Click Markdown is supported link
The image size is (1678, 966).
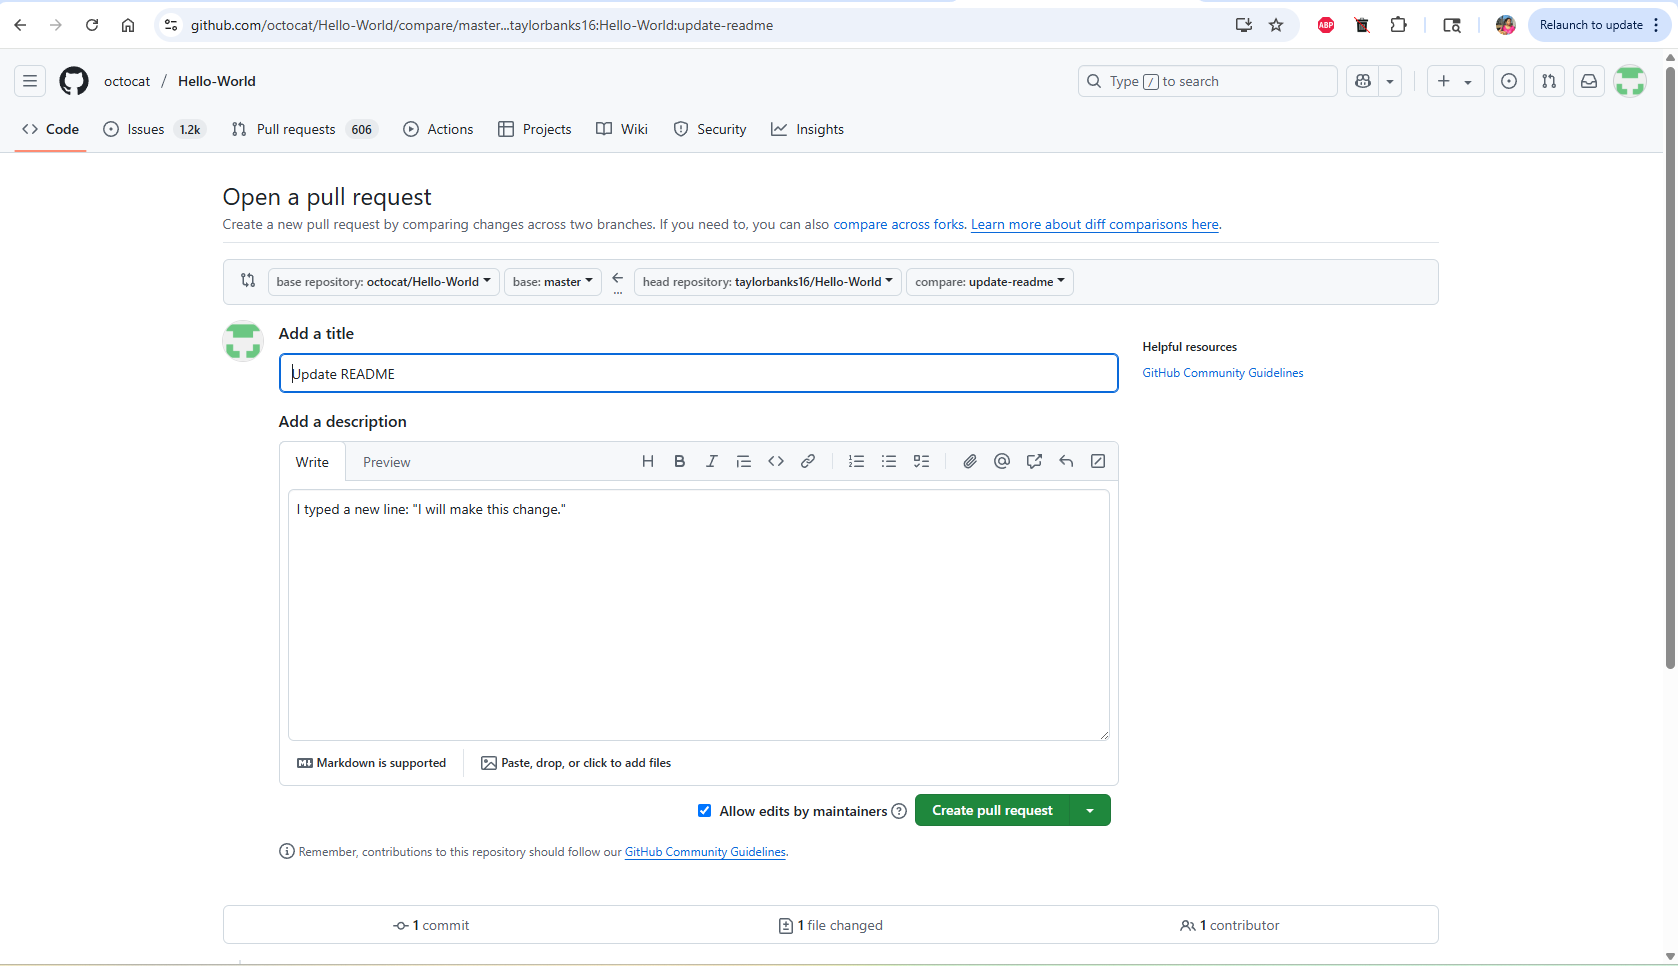(372, 763)
